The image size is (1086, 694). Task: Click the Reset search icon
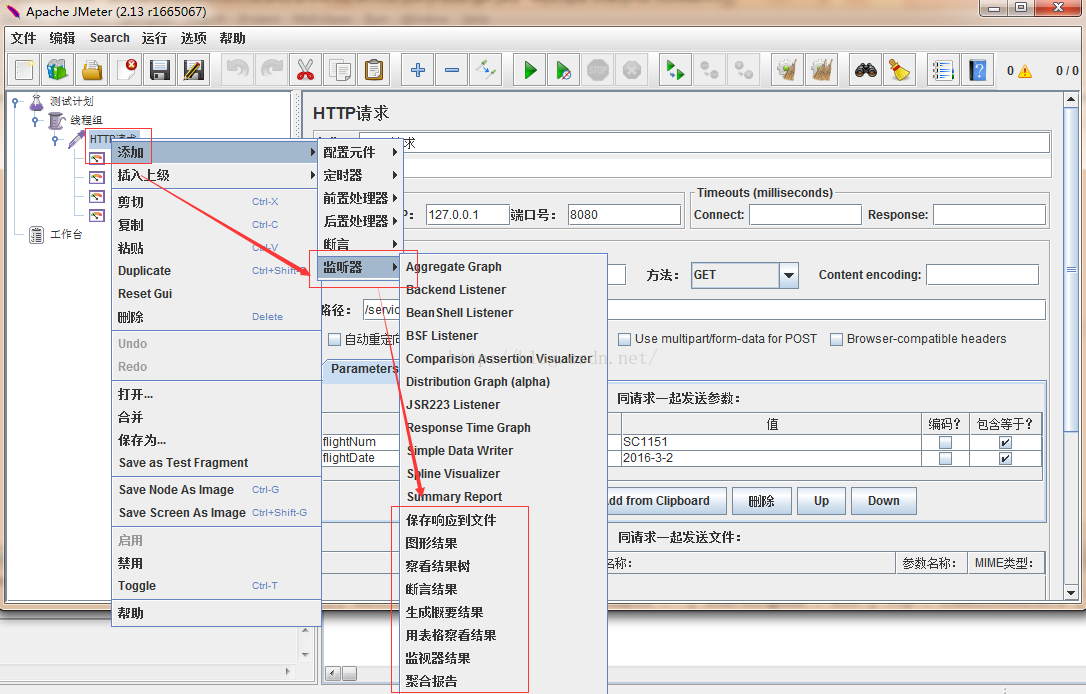[x=900, y=70]
